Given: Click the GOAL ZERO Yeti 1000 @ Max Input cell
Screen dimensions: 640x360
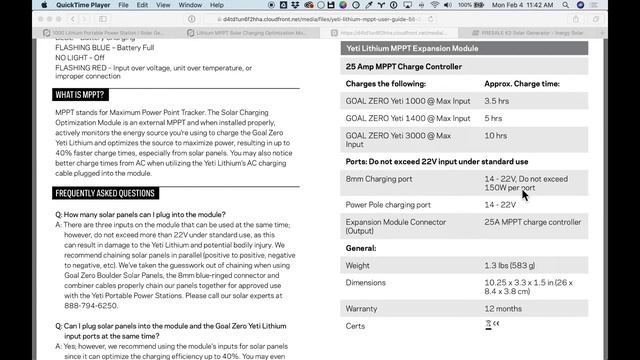Looking at the screenshot, I should tap(408, 101).
